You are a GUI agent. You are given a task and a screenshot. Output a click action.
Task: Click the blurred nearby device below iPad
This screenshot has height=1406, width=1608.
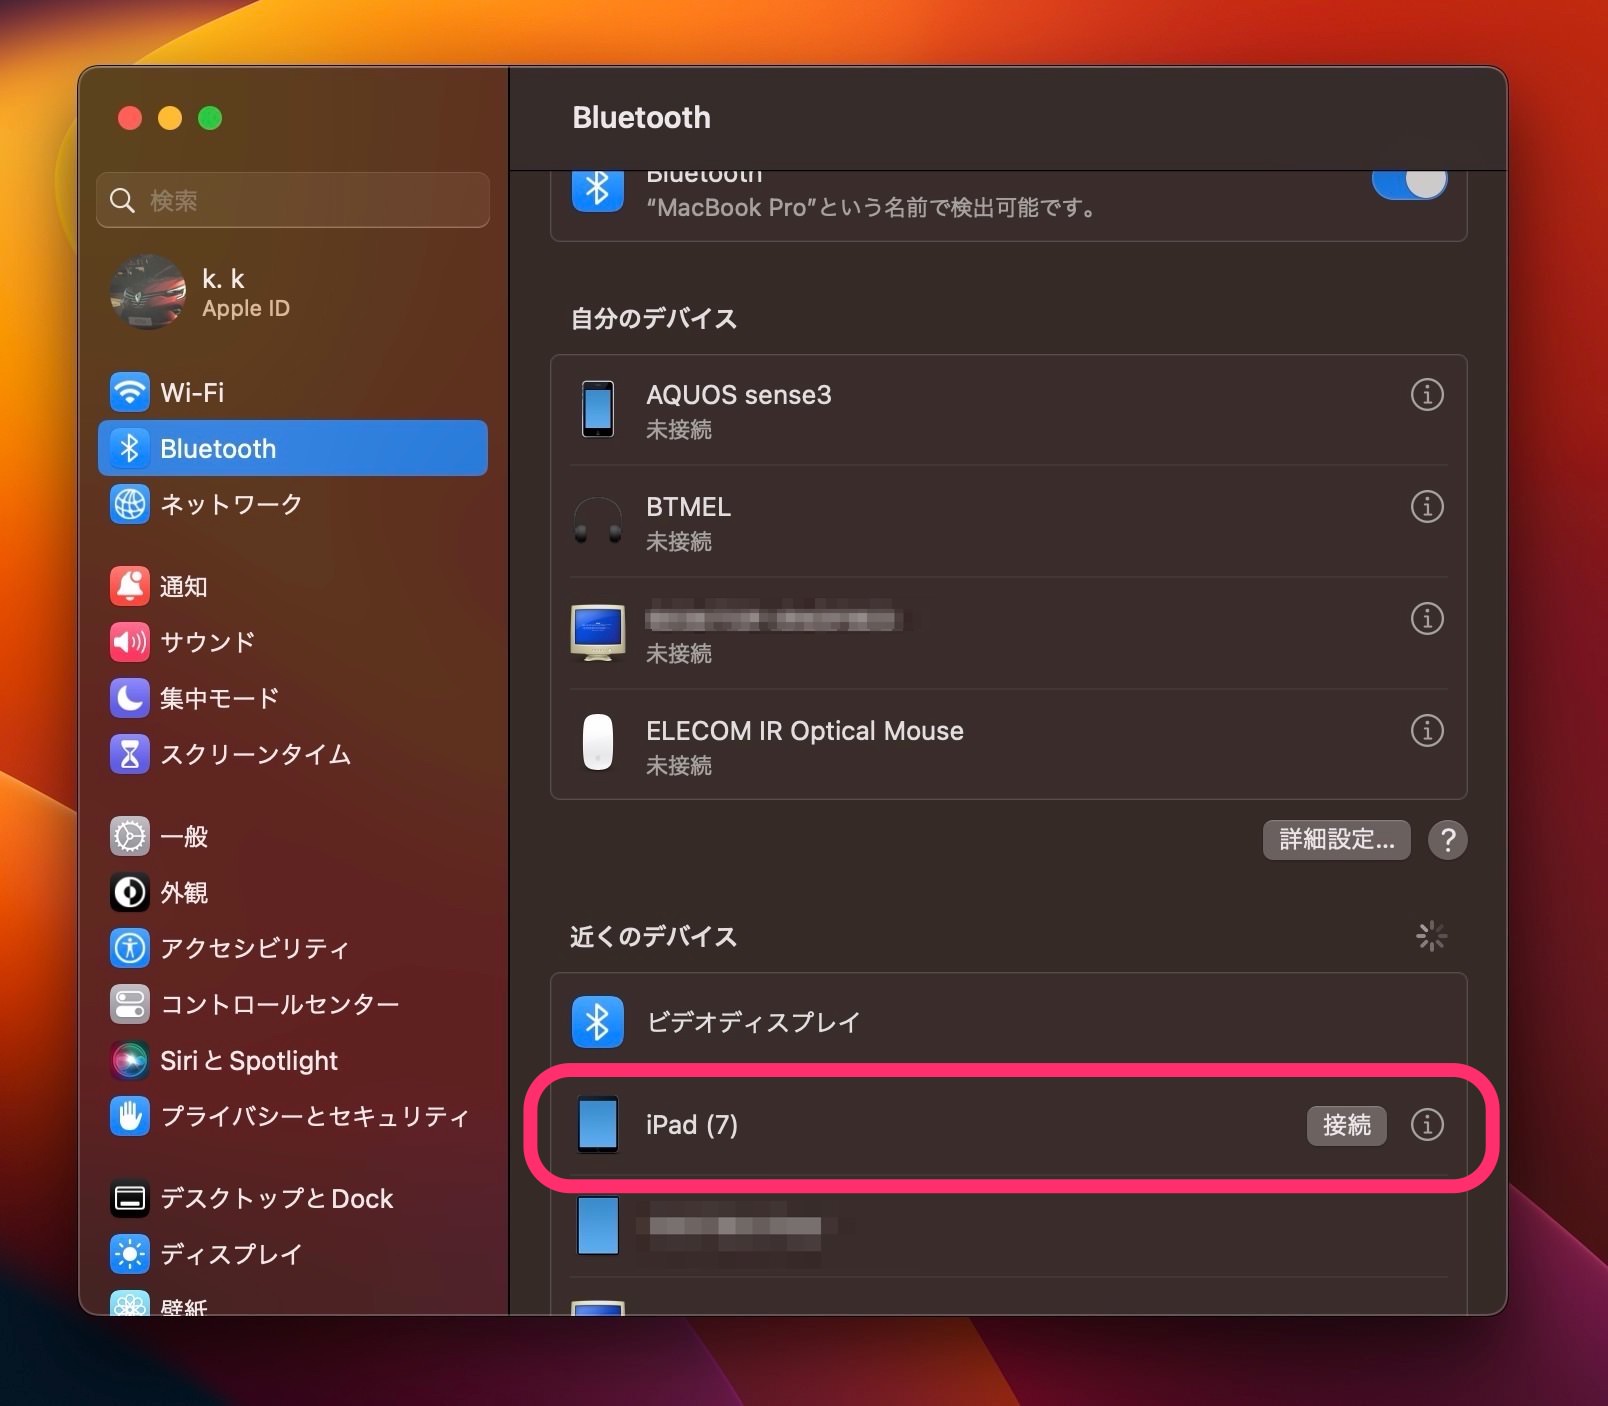1008,1226
